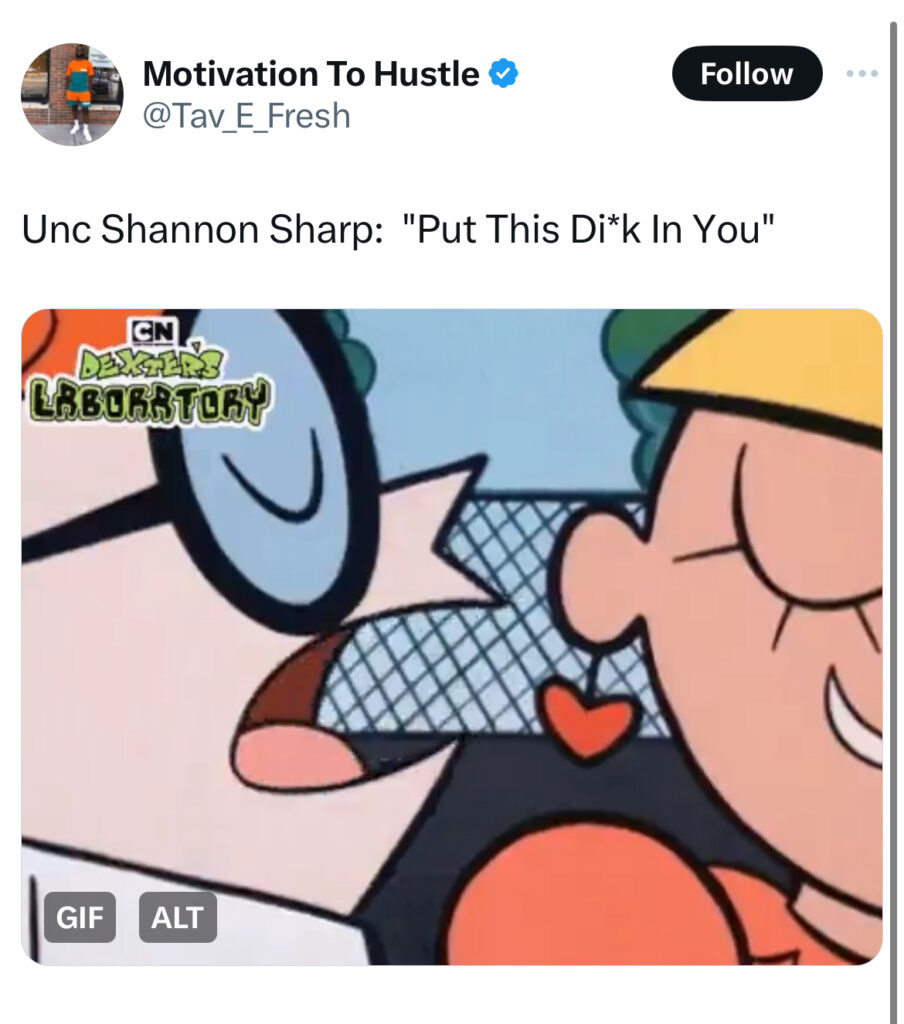Open the Motivation To Hustle profile picture
This screenshot has width=904, height=1024.
pyautogui.click(x=72, y=94)
